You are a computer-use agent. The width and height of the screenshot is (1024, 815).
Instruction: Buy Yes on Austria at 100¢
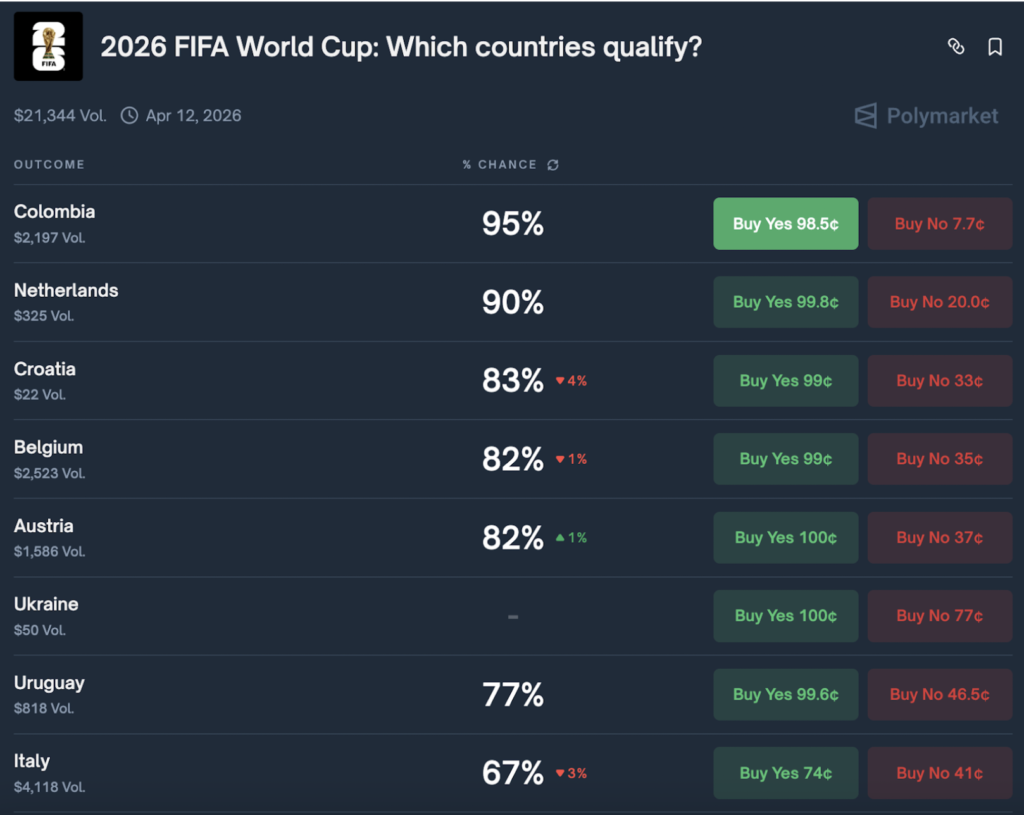click(x=786, y=537)
